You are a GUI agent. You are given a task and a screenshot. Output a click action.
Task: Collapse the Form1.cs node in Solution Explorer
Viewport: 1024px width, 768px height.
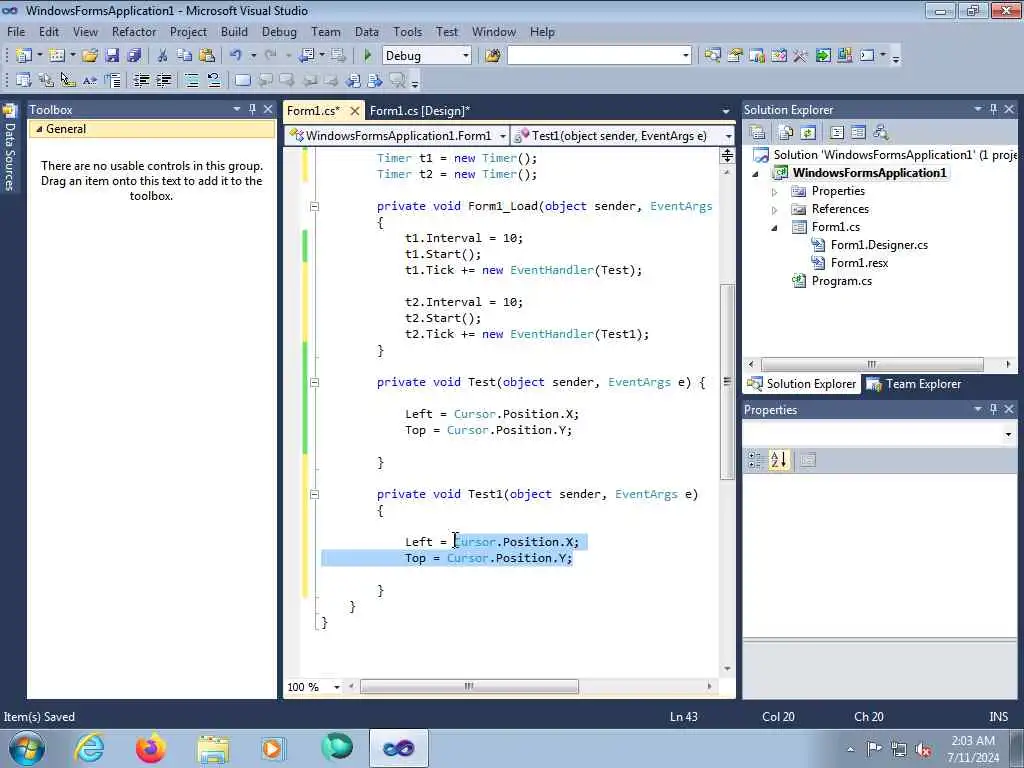point(775,228)
